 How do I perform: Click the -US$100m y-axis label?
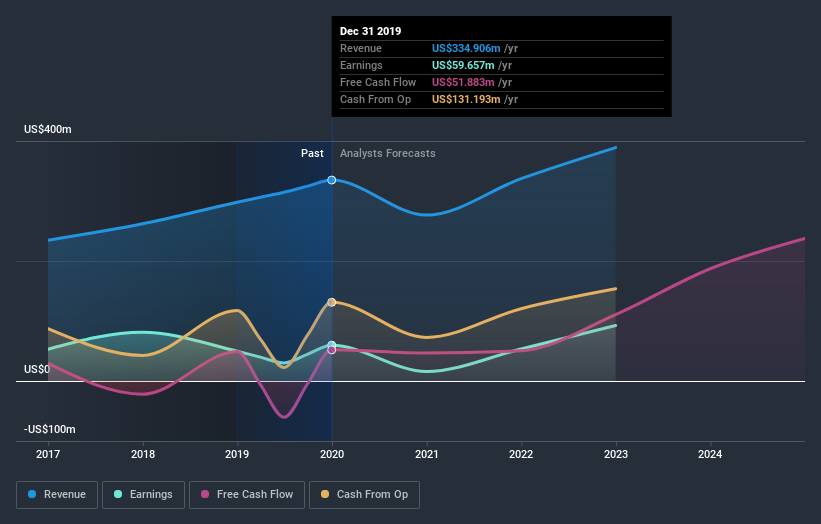point(50,429)
